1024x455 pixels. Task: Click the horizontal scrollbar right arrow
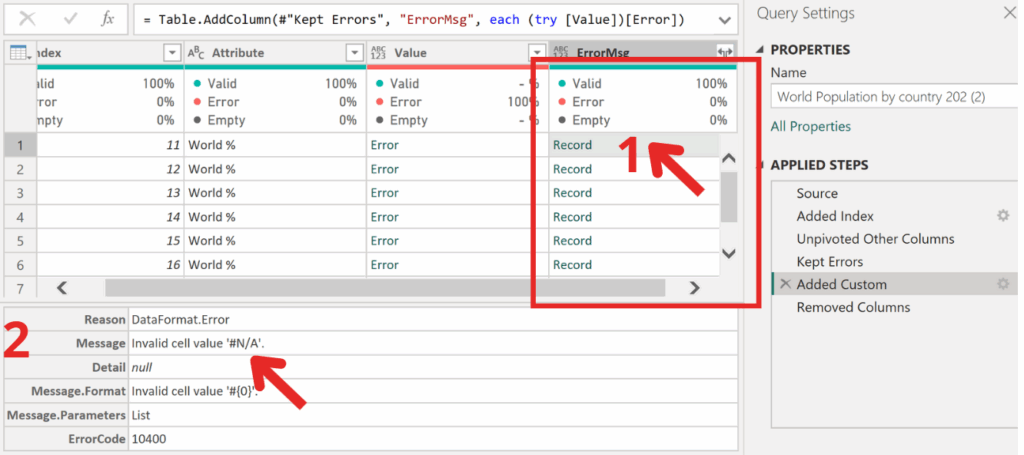tap(695, 288)
